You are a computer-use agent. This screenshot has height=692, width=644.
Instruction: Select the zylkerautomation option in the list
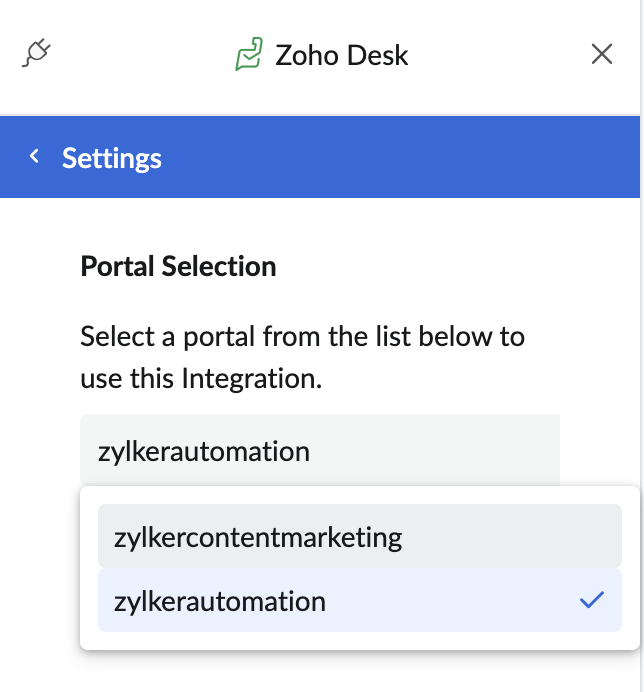(x=220, y=601)
